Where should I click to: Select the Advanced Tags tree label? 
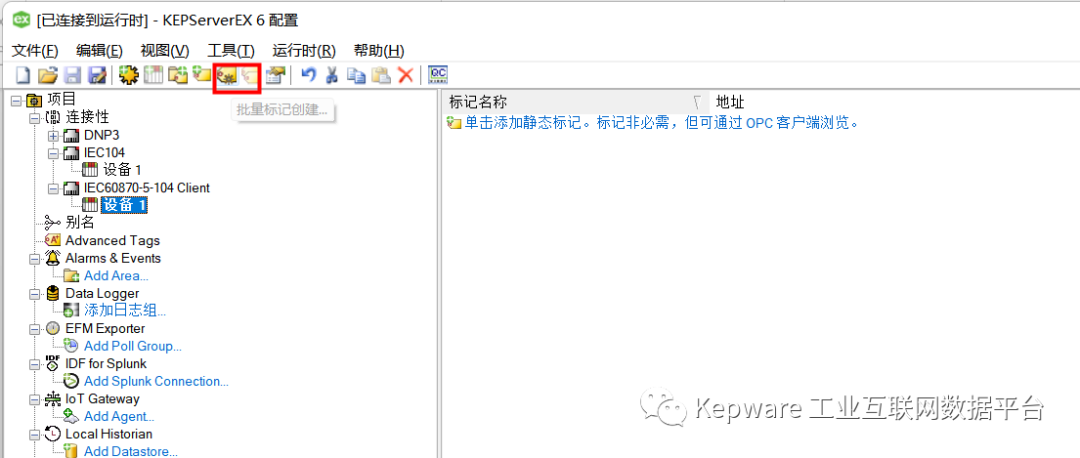point(113,241)
